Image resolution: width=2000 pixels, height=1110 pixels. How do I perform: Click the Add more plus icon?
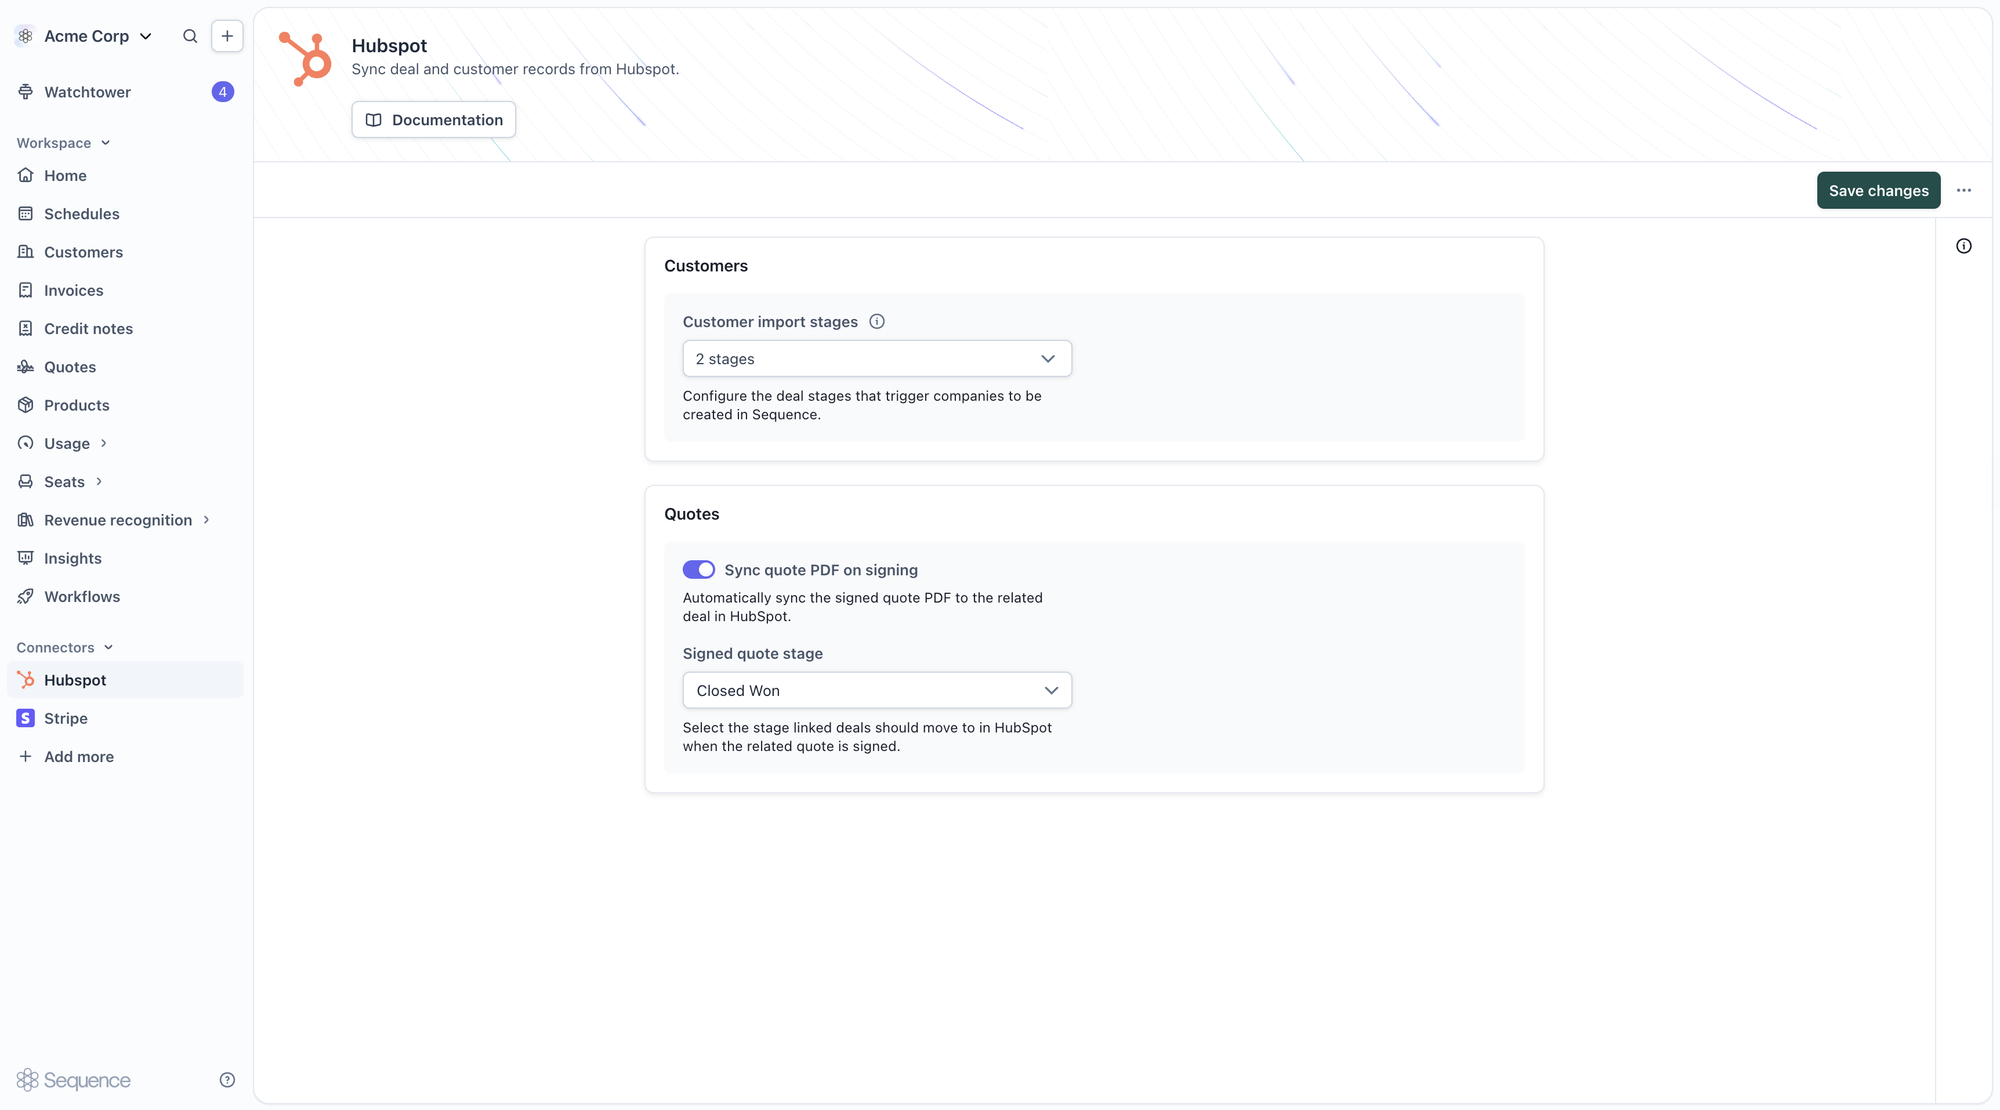click(26, 757)
